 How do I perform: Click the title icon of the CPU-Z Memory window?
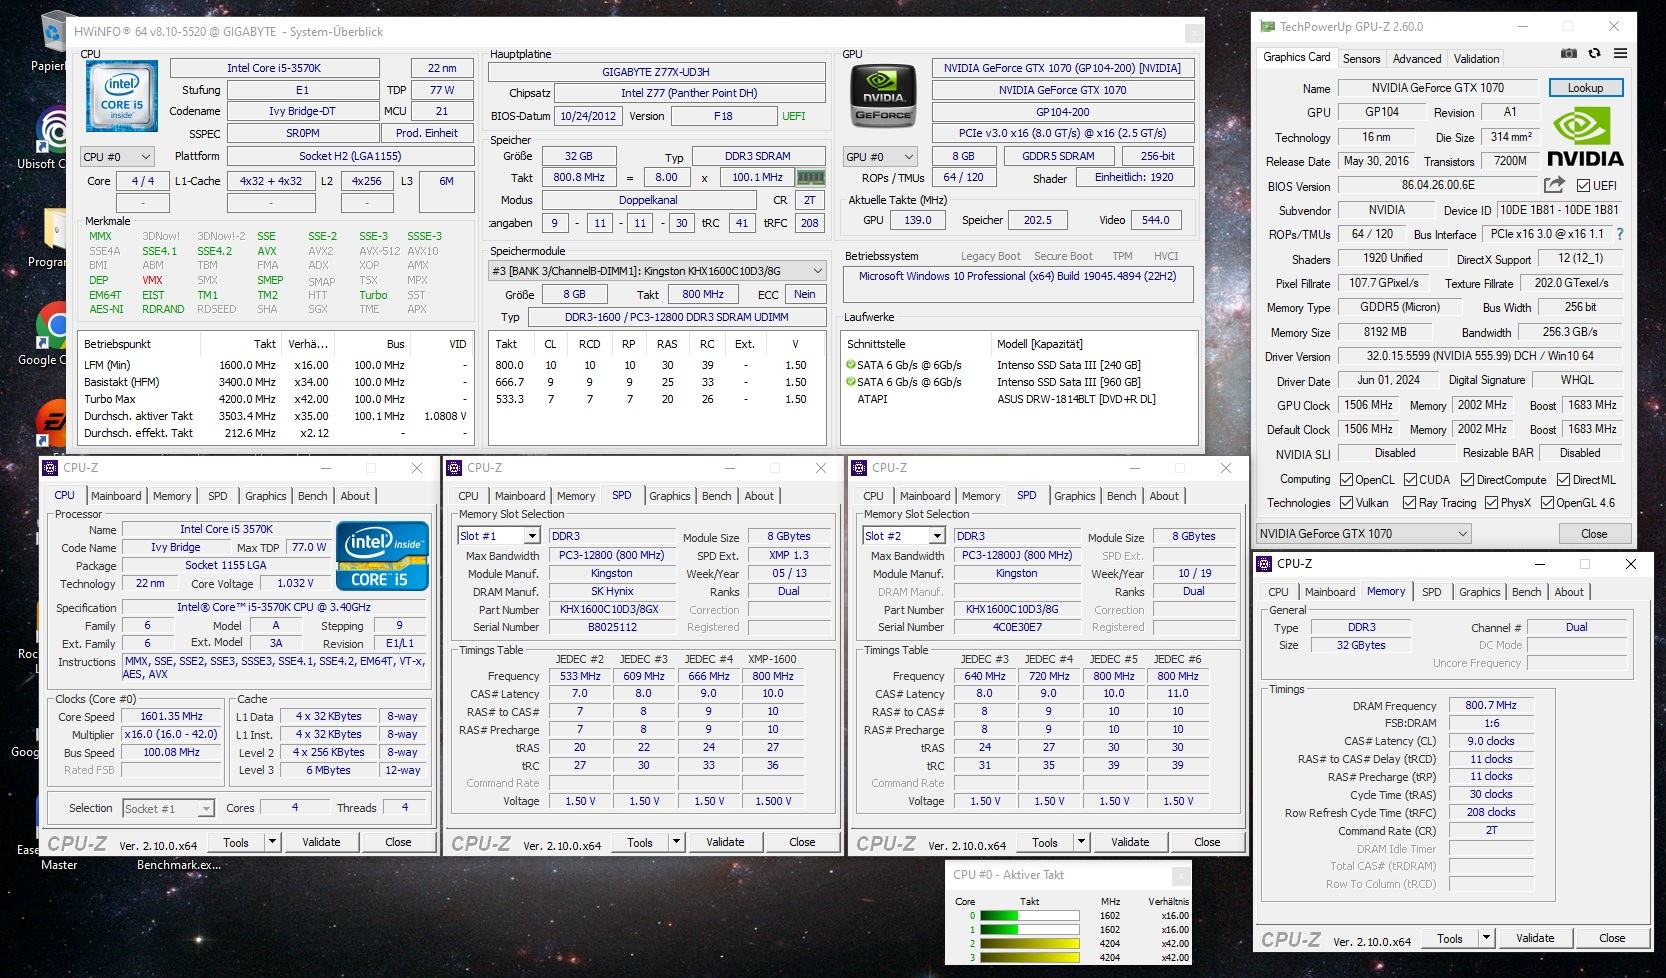point(1264,564)
